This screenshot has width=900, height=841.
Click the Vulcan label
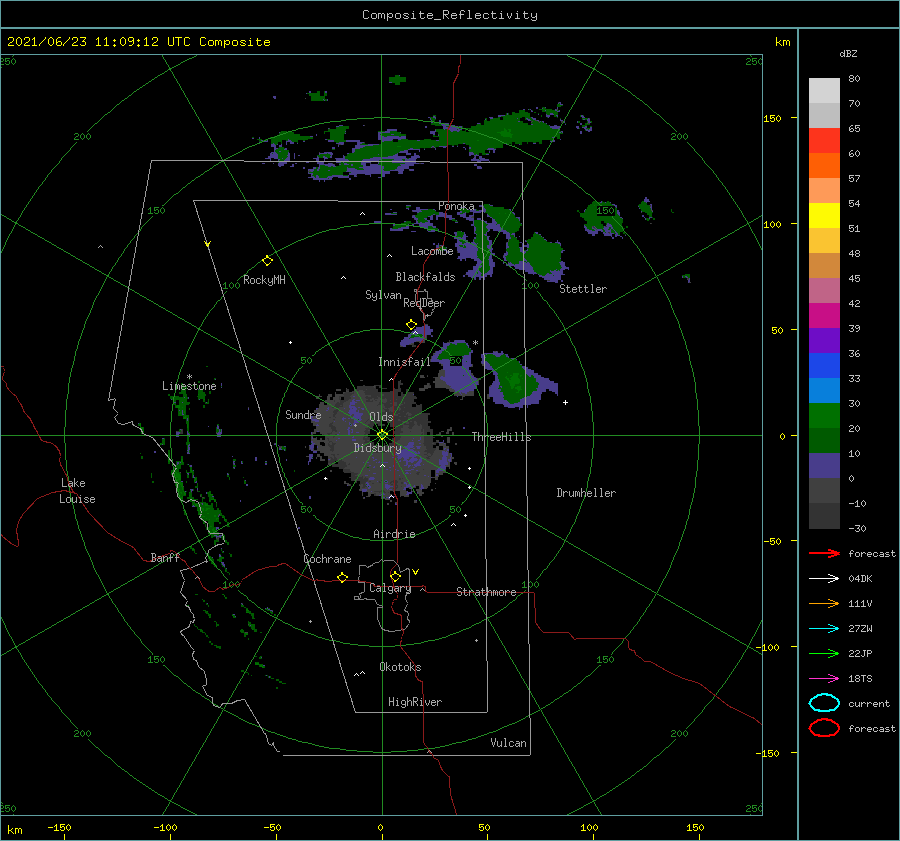(508, 743)
